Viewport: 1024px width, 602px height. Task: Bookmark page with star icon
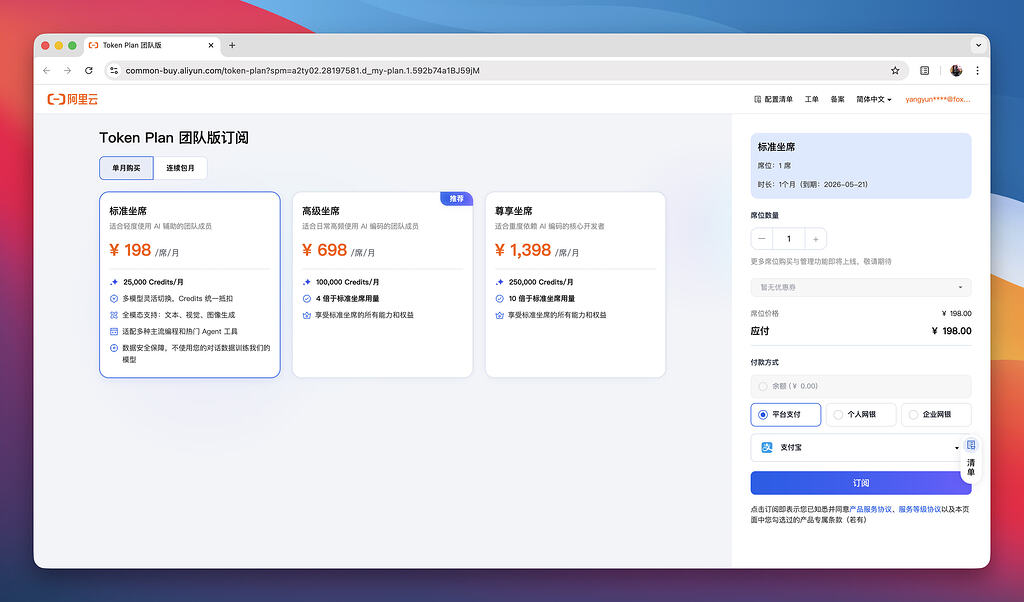[895, 71]
